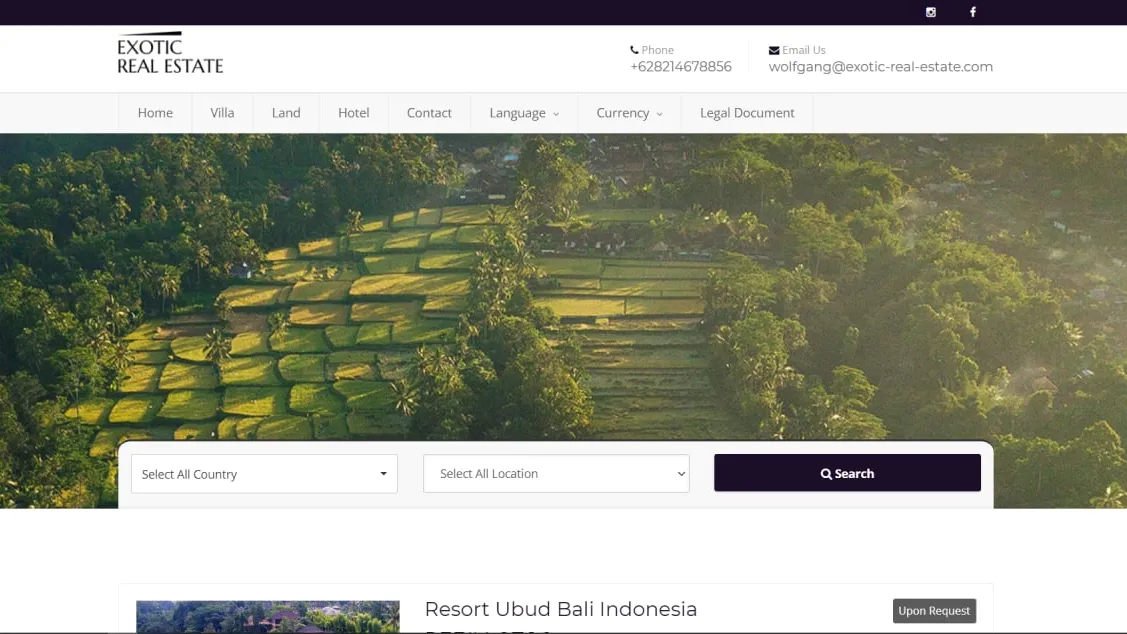Email wolfgang@exotic-real-estate.com link
The image size is (1127, 634).
pos(880,67)
